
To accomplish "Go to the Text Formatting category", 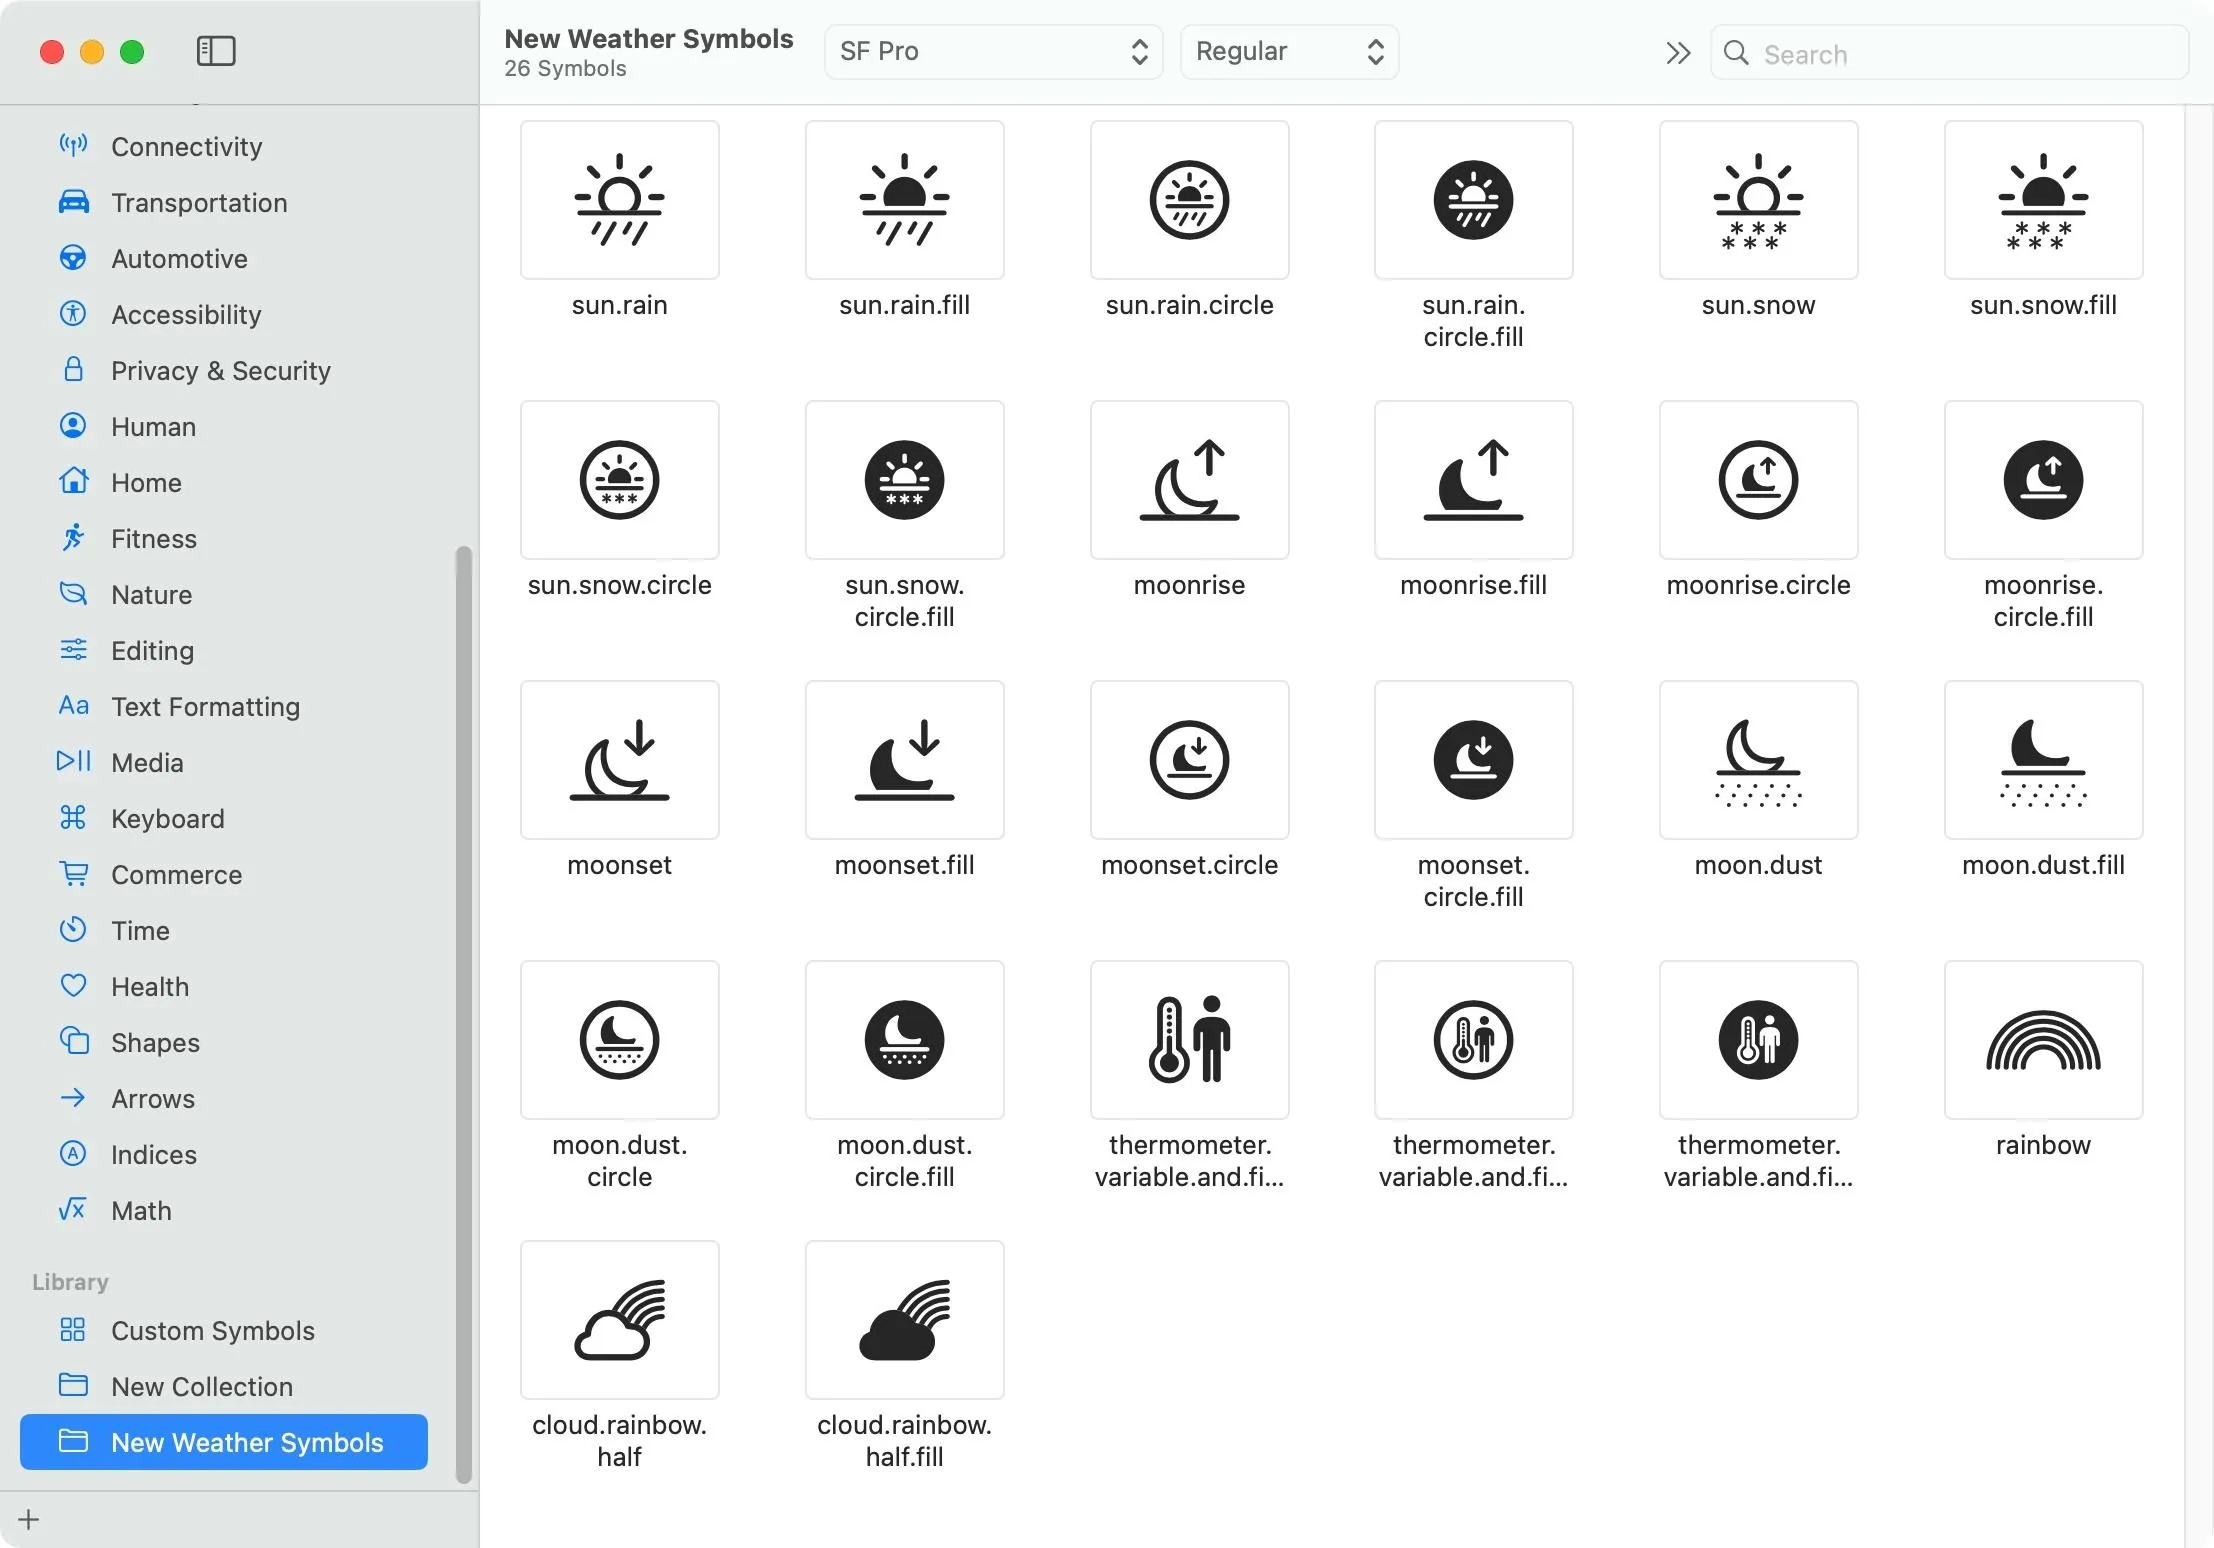I will tap(224, 706).
